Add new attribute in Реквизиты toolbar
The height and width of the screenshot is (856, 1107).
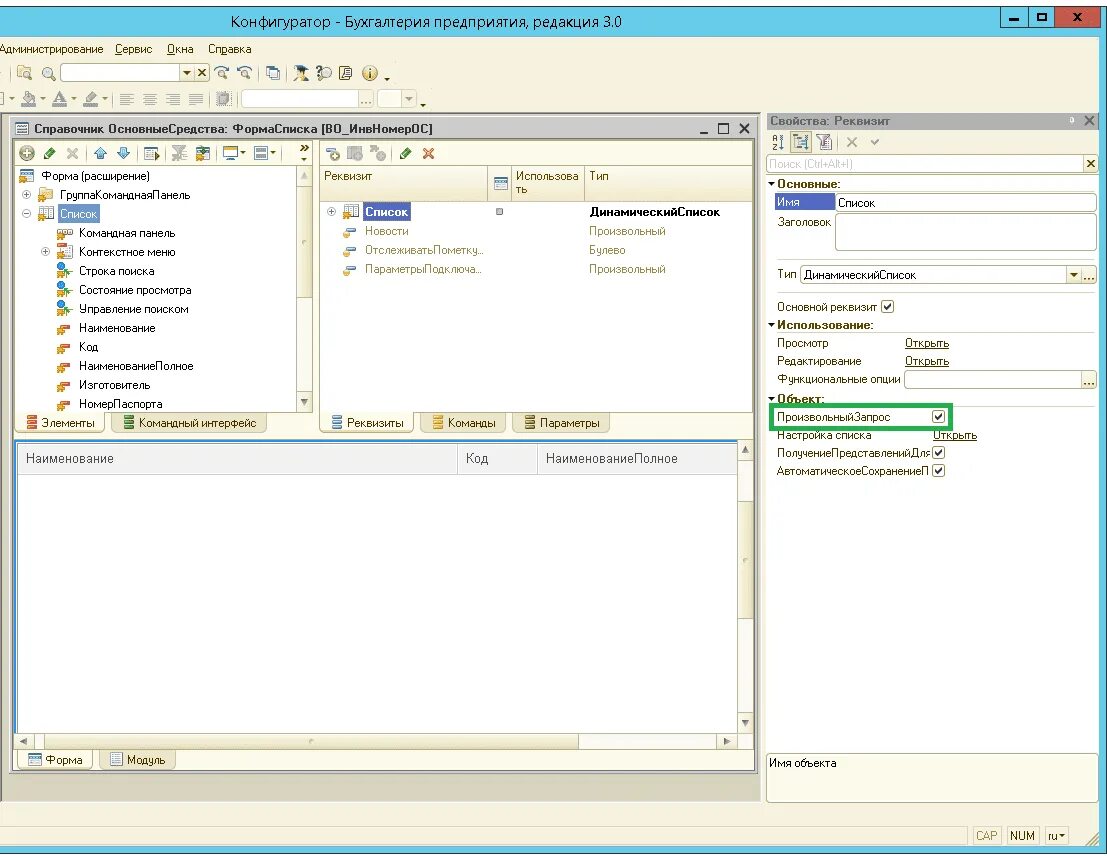(x=333, y=153)
